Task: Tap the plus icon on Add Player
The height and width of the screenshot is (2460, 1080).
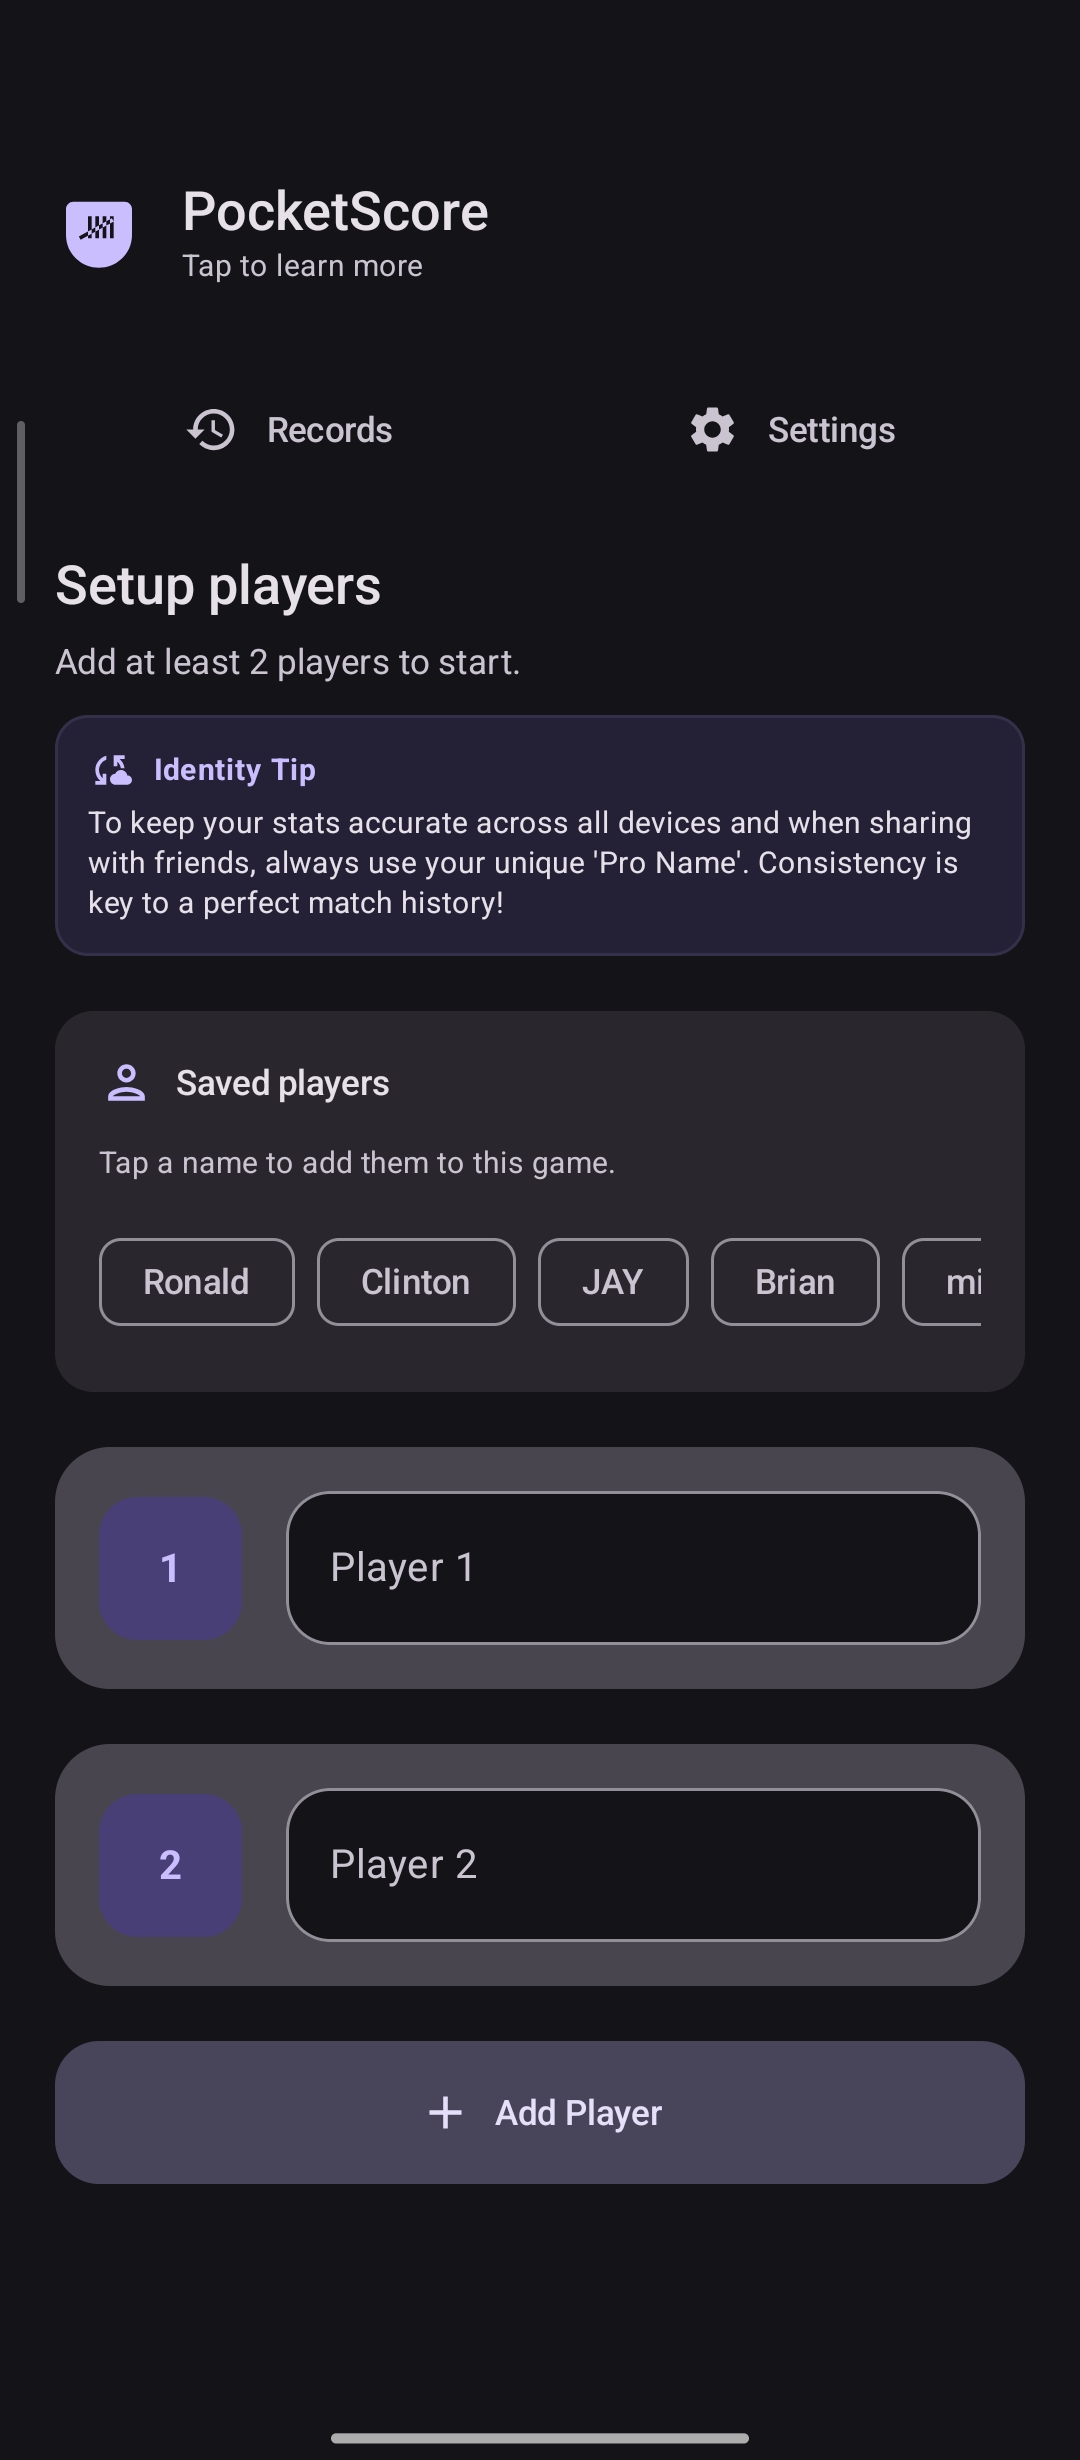Action: tap(444, 2113)
